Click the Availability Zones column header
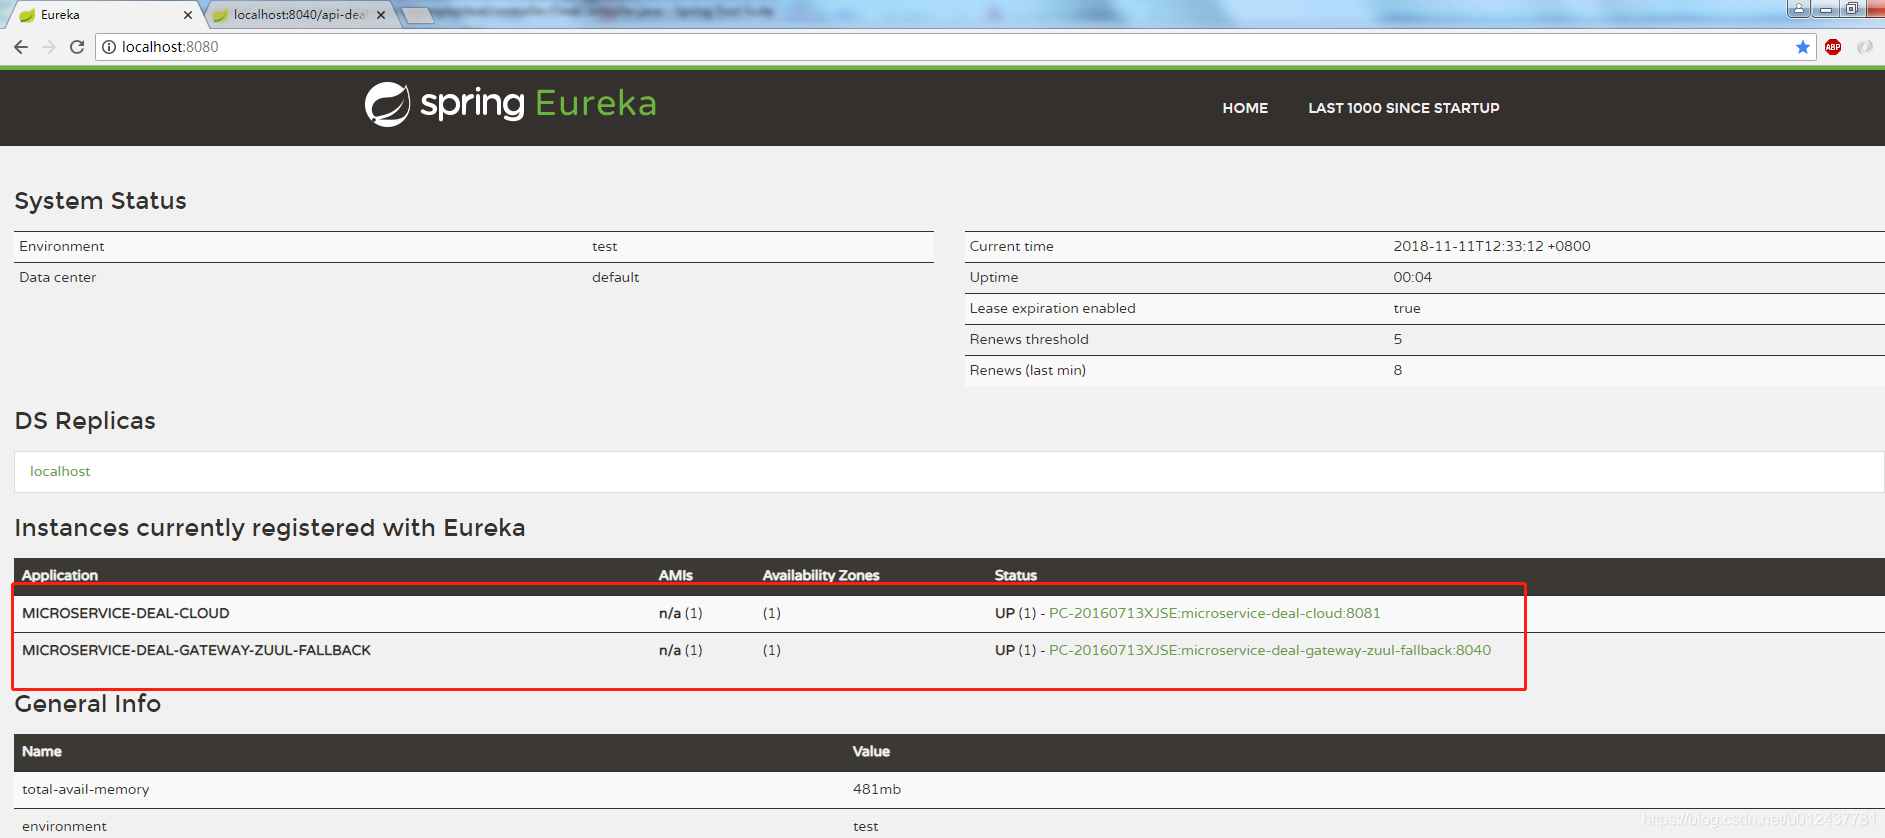1885x838 pixels. tap(821, 575)
